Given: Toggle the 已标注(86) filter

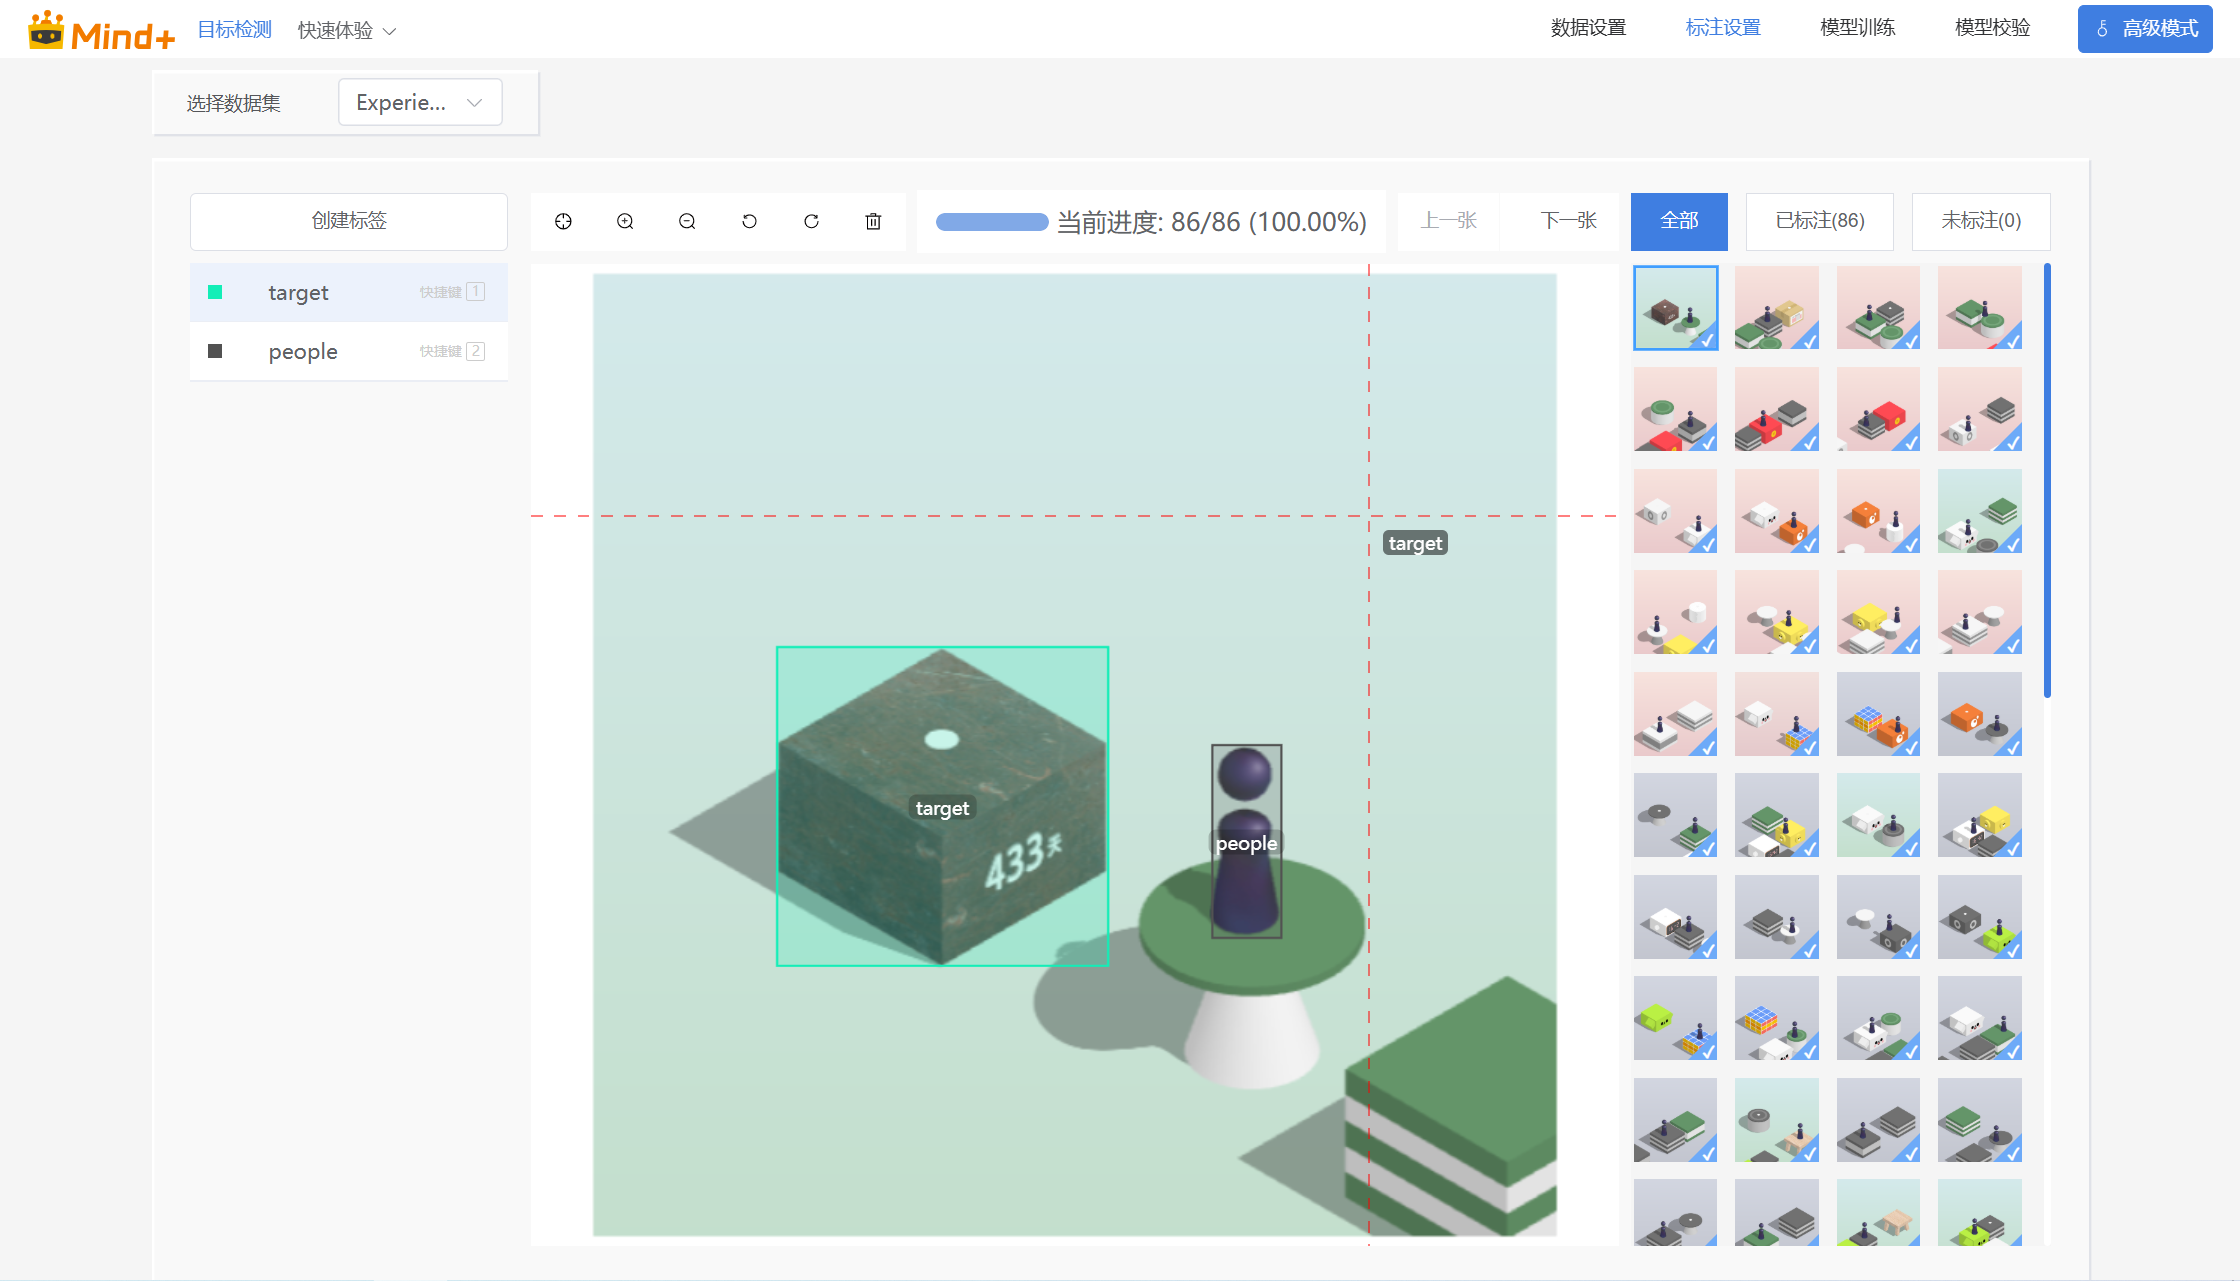Looking at the screenshot, I should [x=1819, y=221].
